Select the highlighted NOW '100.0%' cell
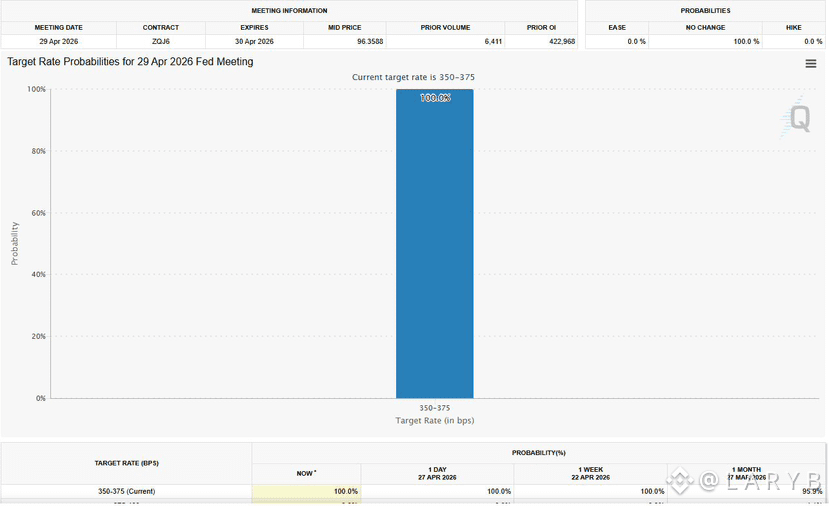 point(307,491)
